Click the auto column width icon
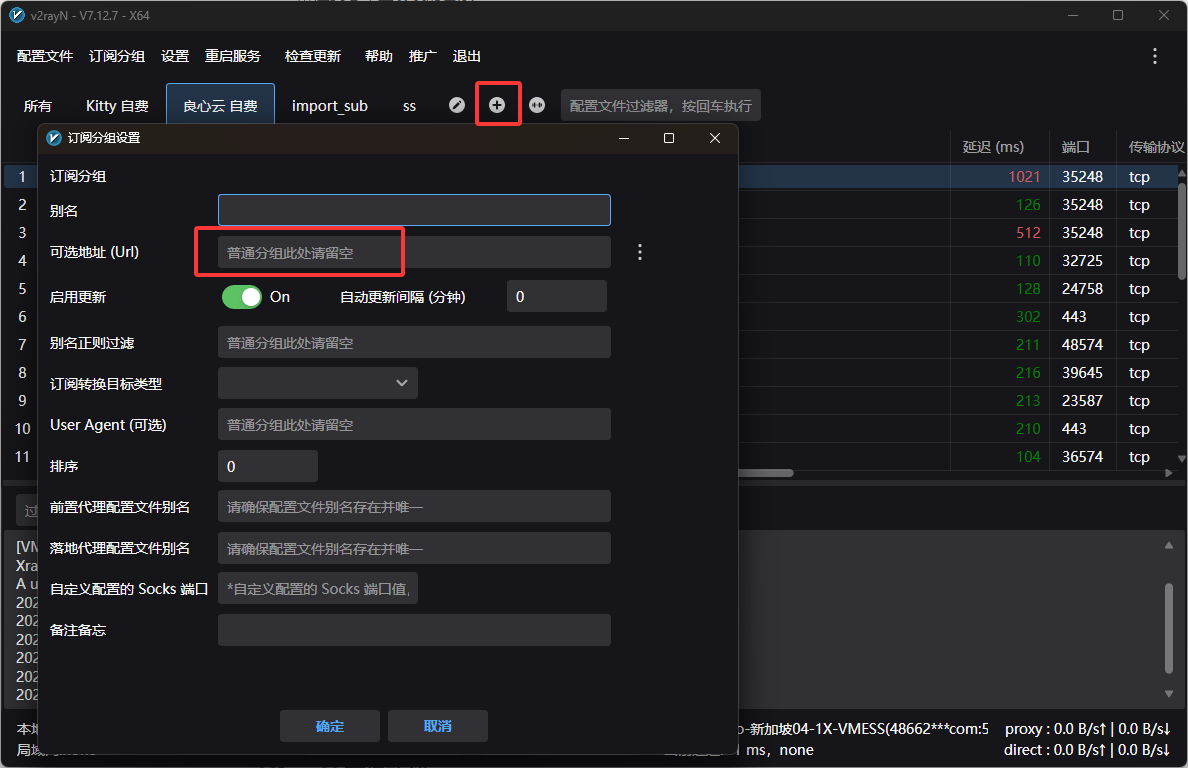The height and width of the screenshot is (768, 1188). pyautogui.click(x=537, y=105)
